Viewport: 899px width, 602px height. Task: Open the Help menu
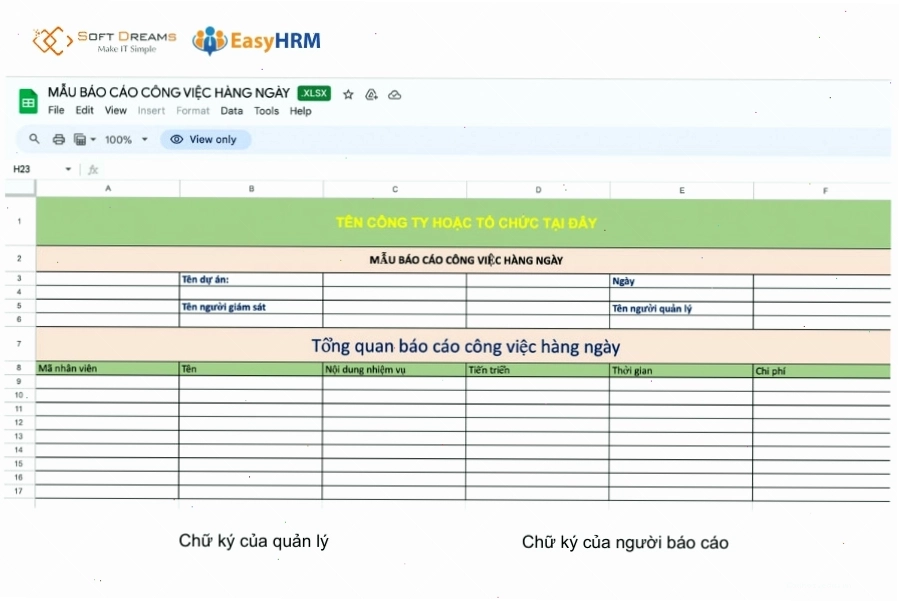pyautogui.click(x=300, y=111)
